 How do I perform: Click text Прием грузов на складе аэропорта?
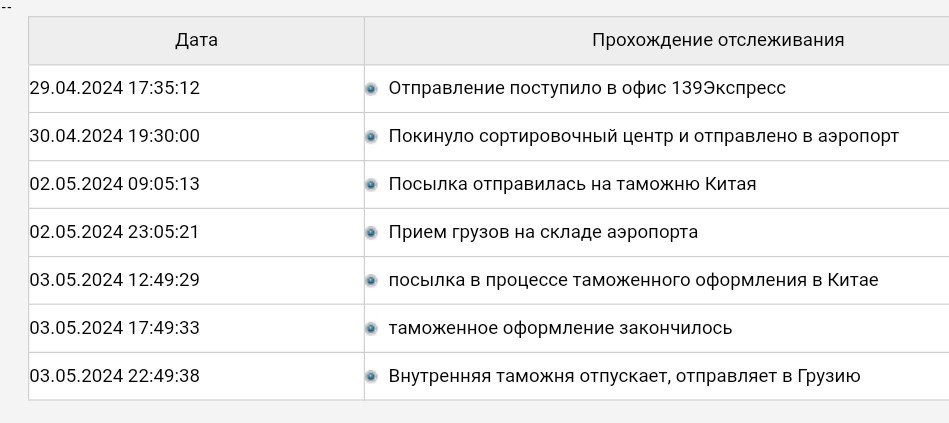click(x=543, y=232)
